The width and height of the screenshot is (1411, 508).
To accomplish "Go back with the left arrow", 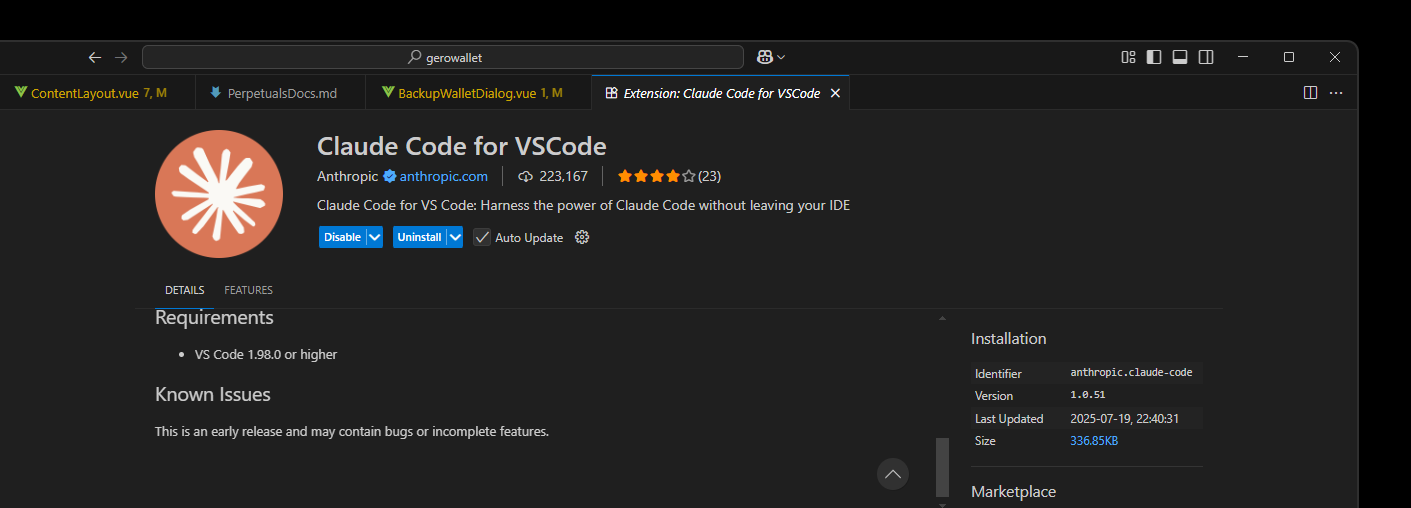I will 95,57.
